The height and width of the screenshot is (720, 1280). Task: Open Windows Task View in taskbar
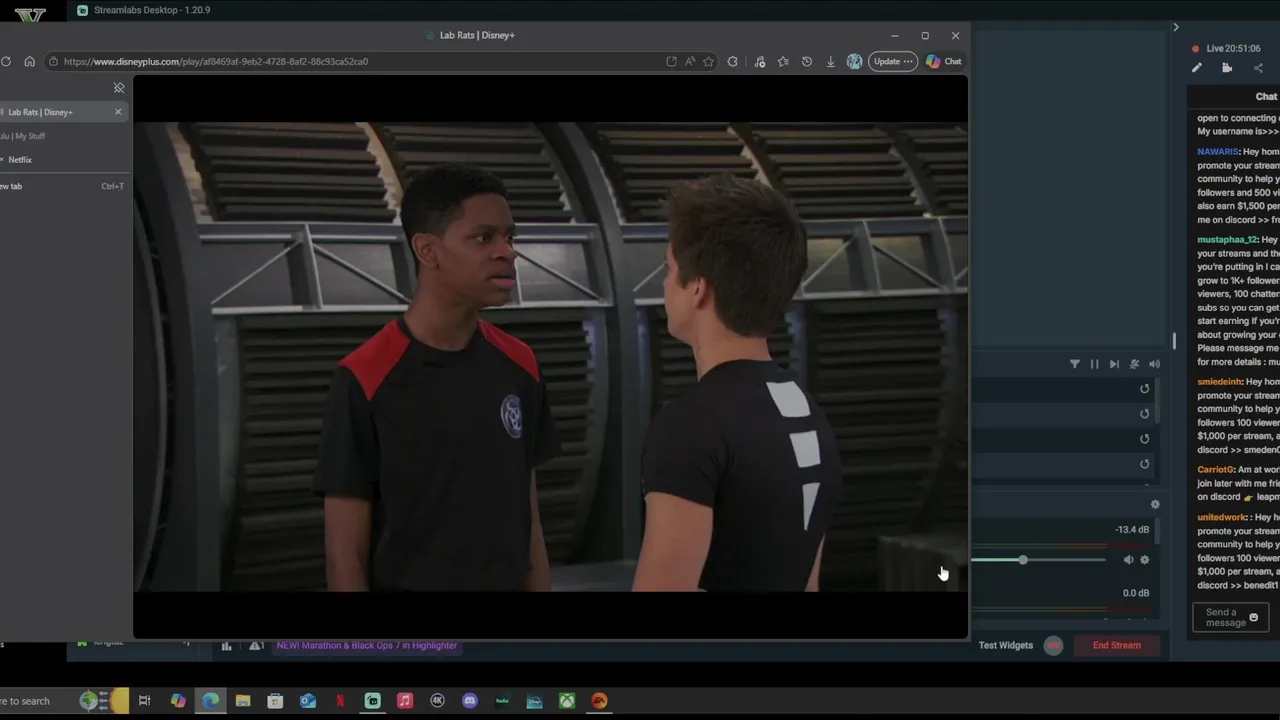145,701
